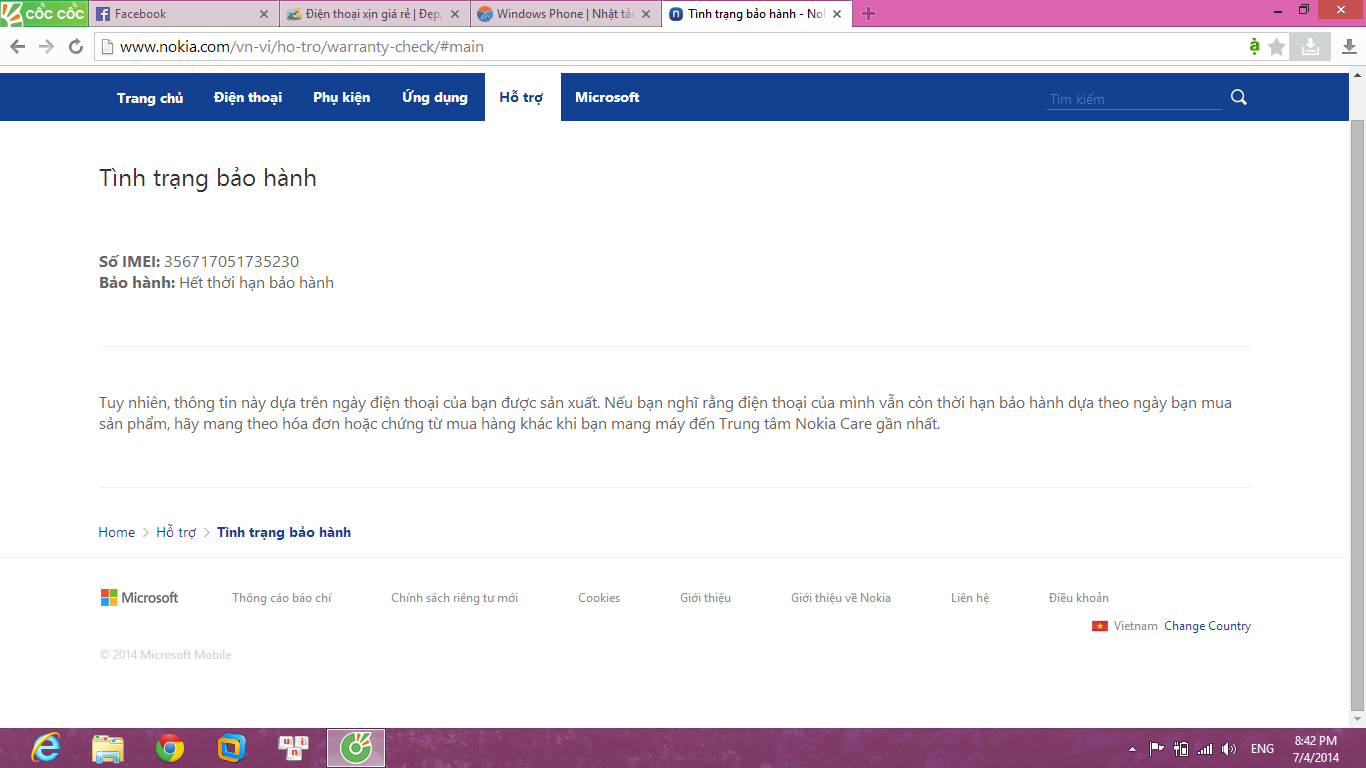This screenshot has height=768, width=1366.
Task: Click the Microsoft logo in the footer
Action: pyautogui.click(x=139, y=597)
